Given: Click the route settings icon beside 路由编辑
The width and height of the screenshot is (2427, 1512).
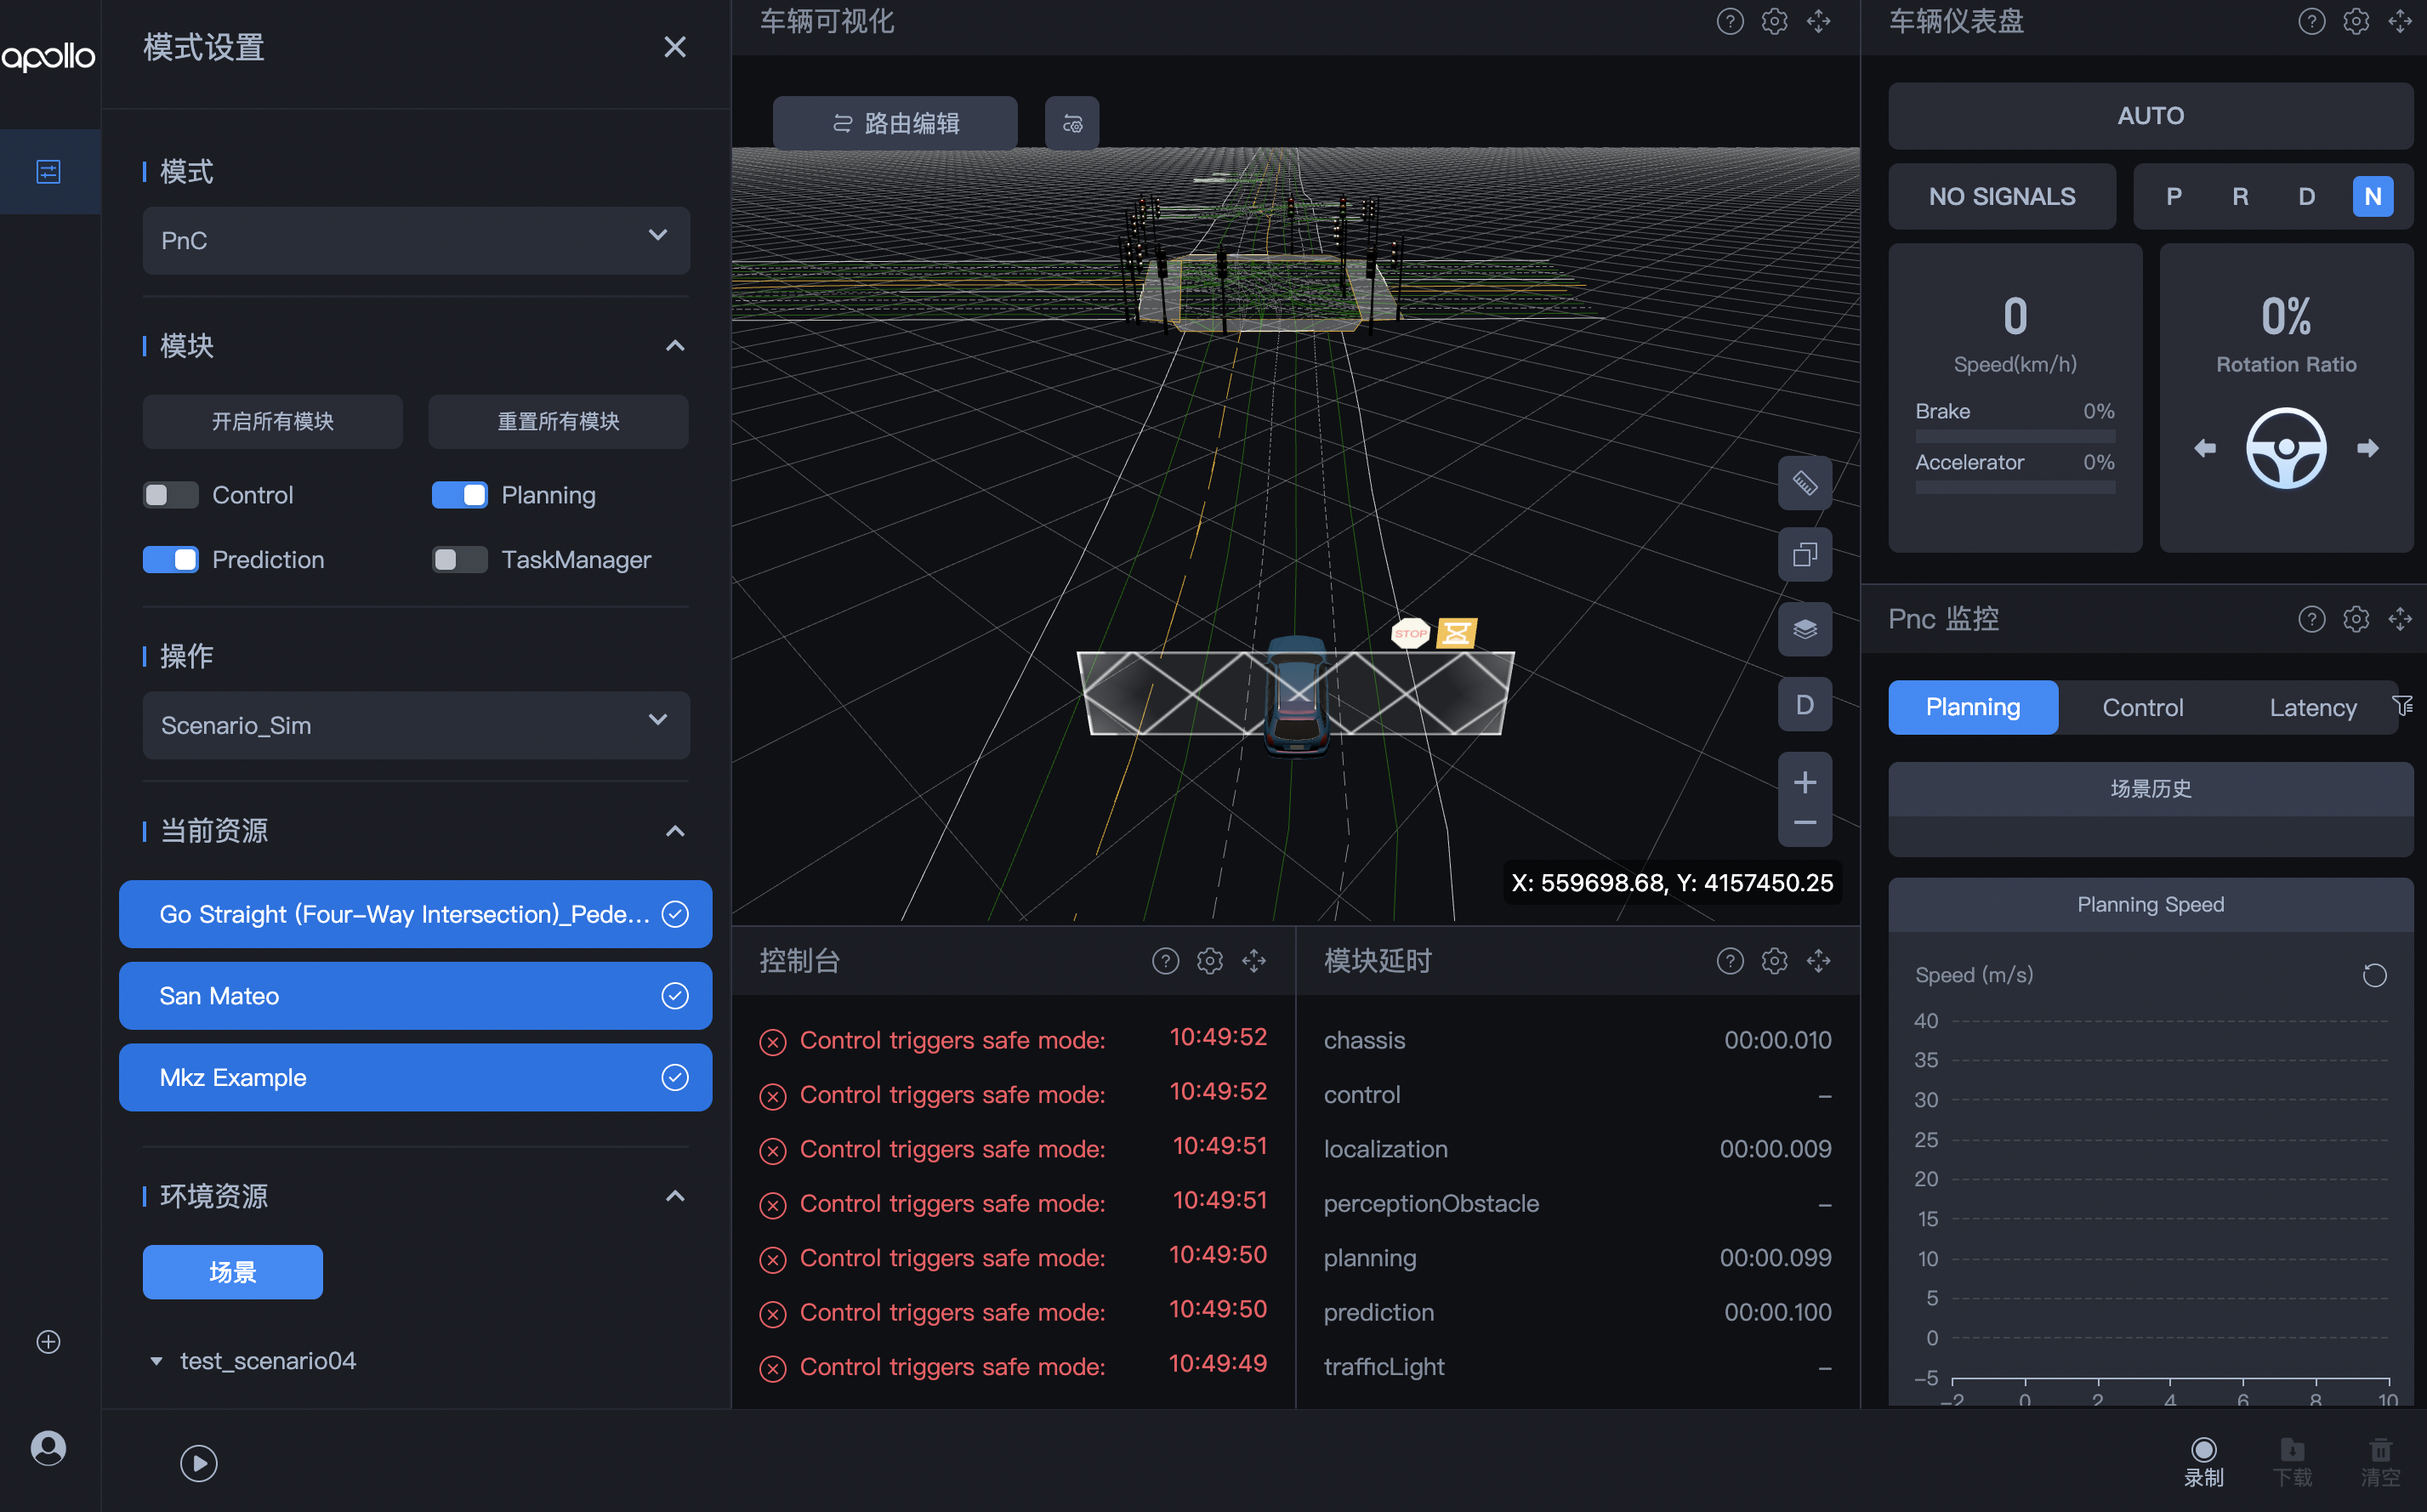Looking at the screenshot, I should point(1072,123).
